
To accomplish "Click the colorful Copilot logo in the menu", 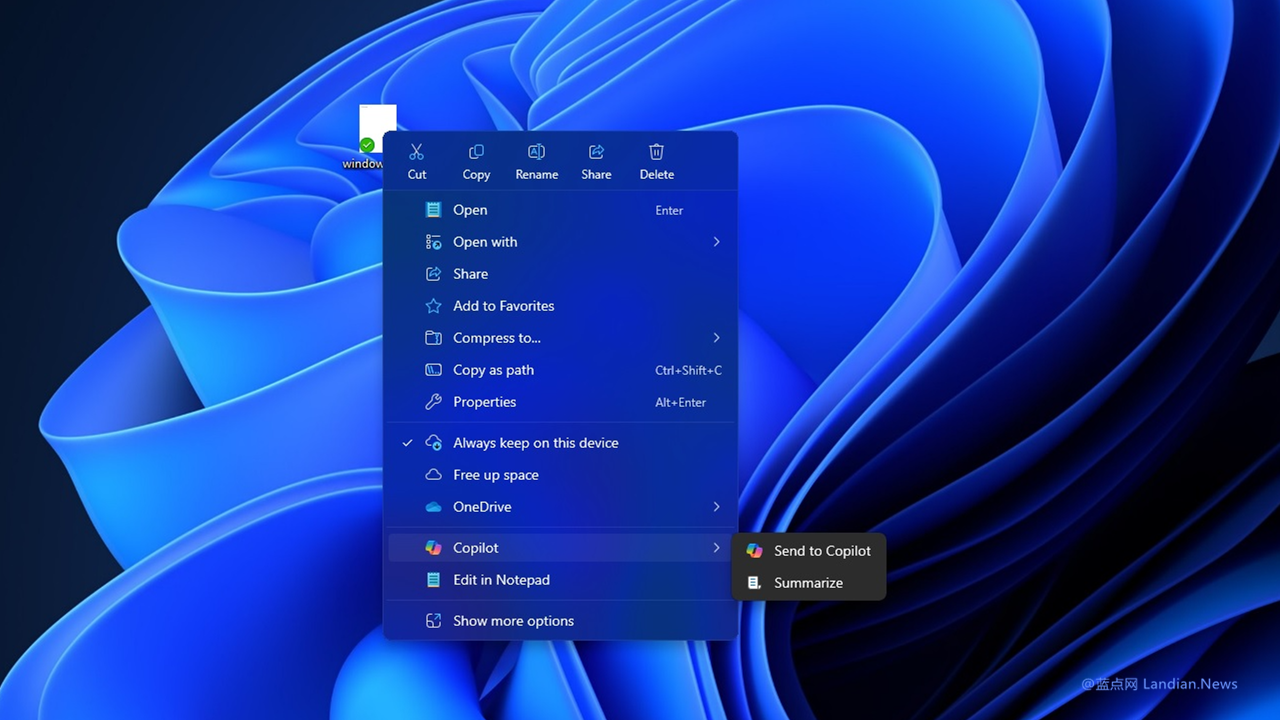I will [433, 548].
